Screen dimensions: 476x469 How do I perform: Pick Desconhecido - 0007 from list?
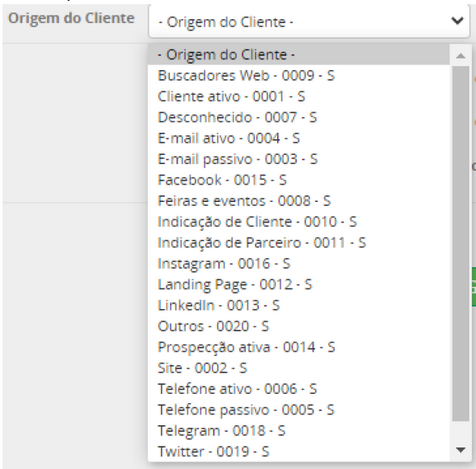(x=299, y=117)
